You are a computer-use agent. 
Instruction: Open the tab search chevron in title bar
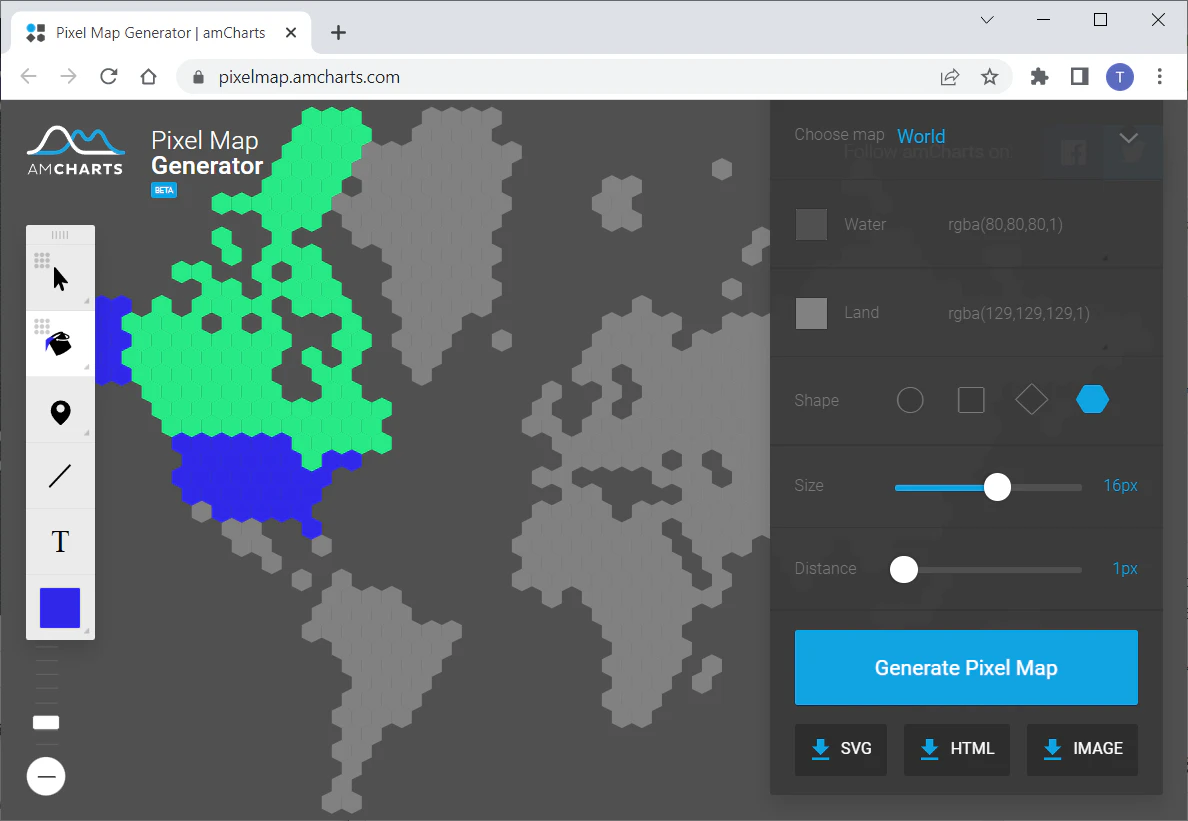click(x=986, y=20)
